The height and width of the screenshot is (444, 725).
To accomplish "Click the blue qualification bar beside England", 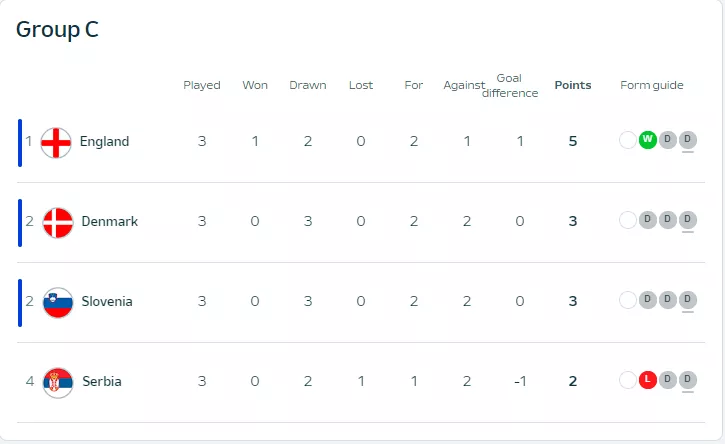I will click(x=19, y=142).
